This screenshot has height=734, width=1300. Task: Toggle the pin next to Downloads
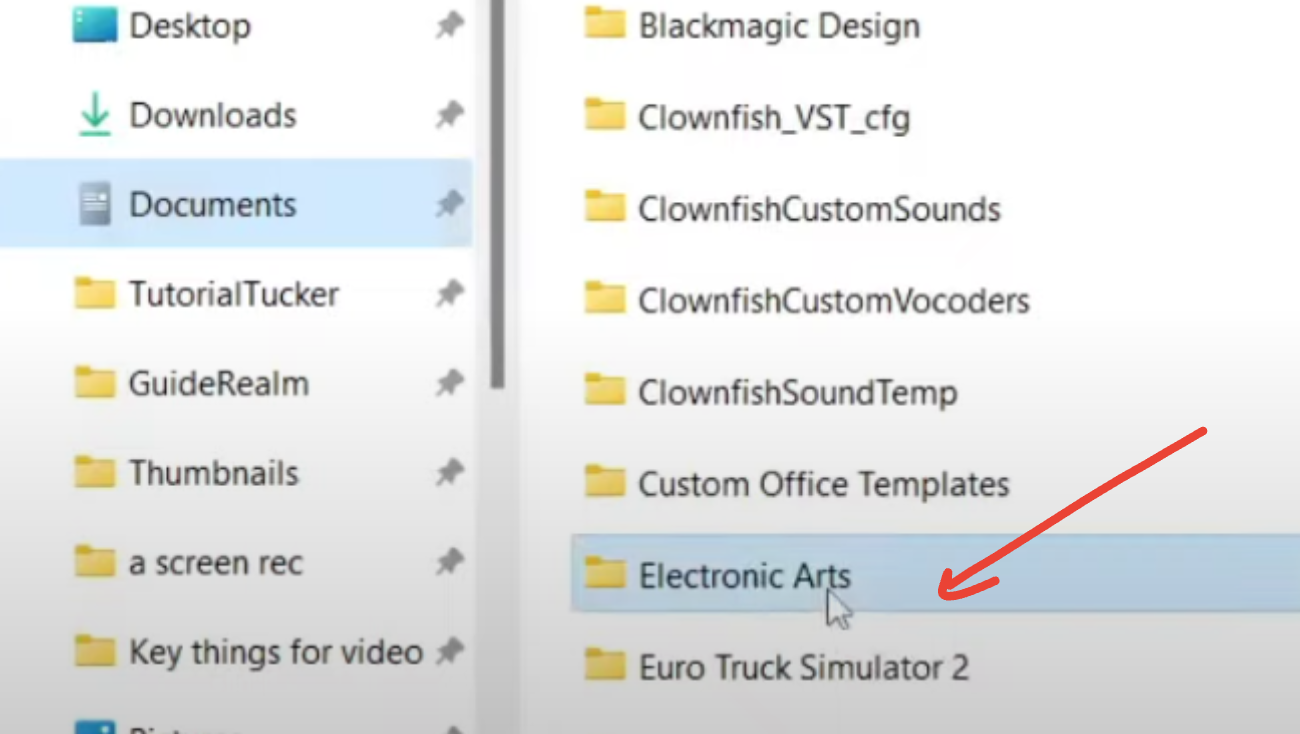click(x=449, y=116)
